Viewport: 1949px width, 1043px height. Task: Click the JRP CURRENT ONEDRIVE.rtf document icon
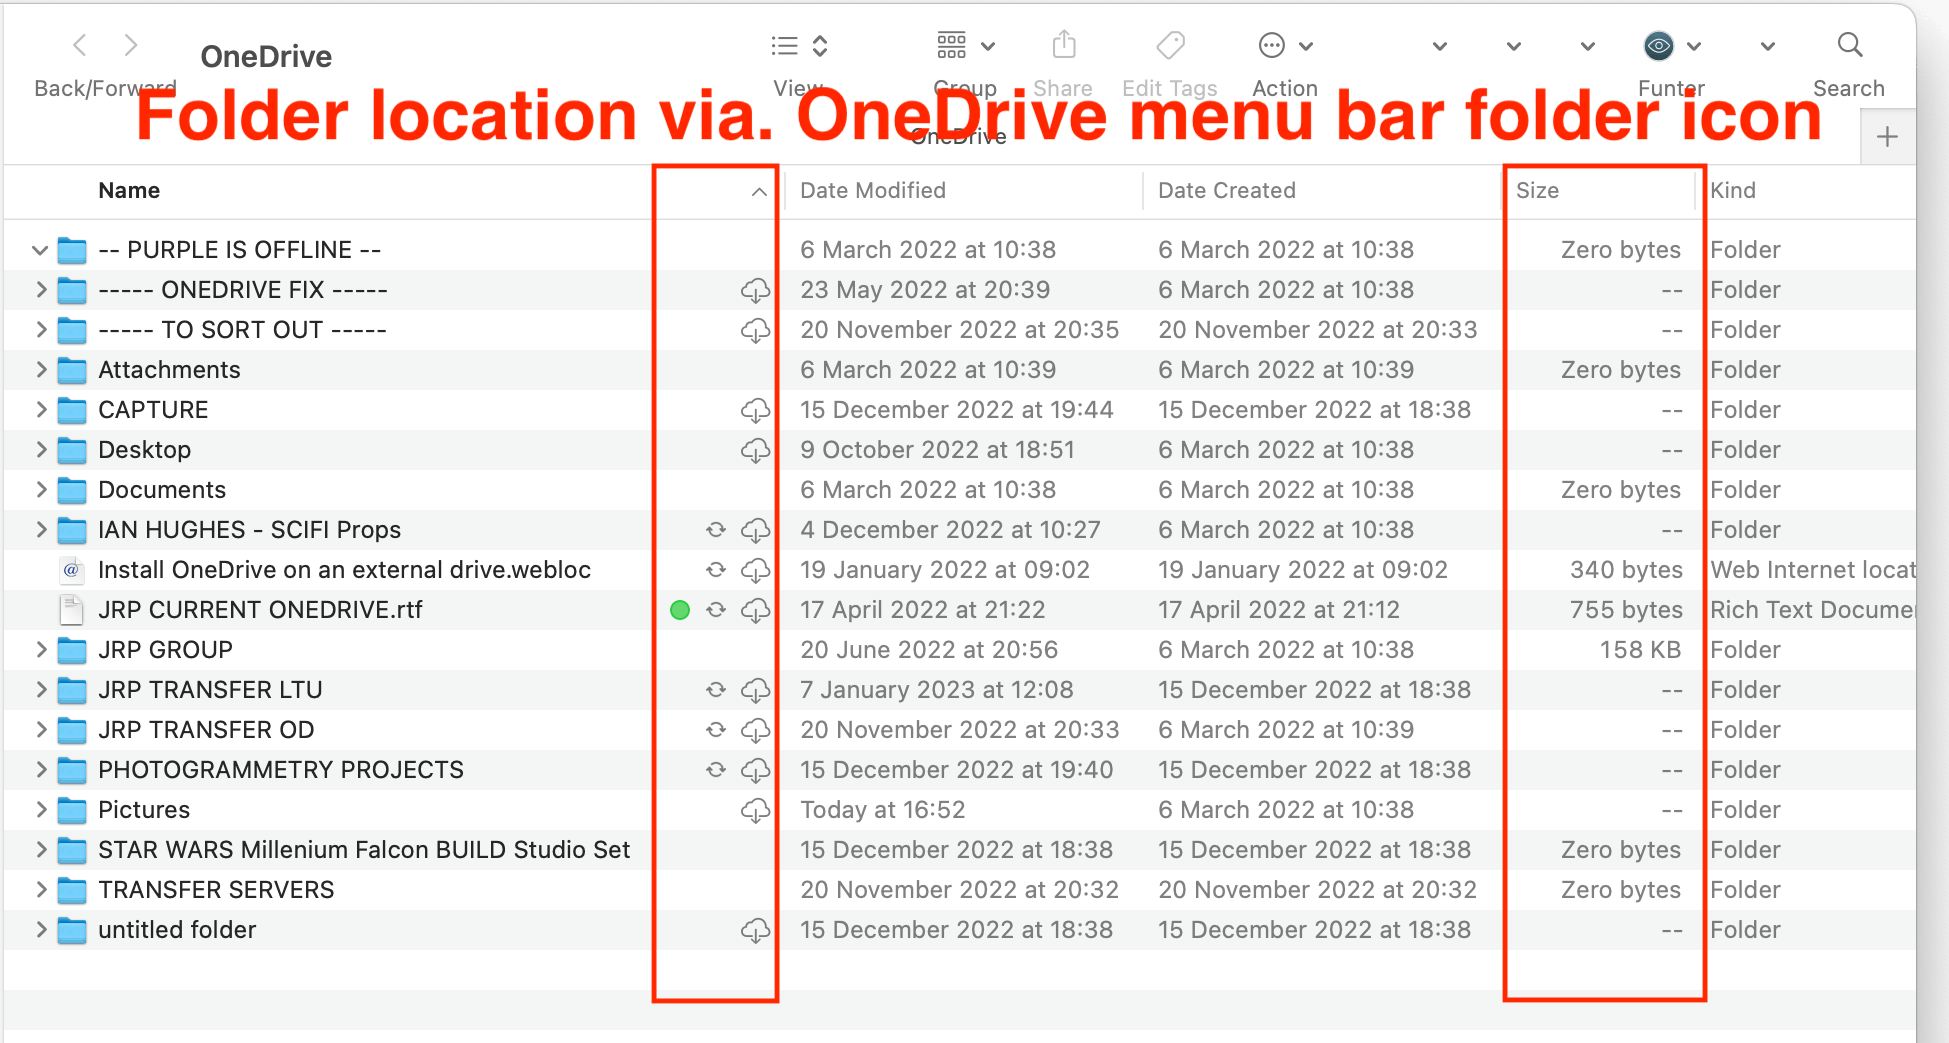click(71, 610)
